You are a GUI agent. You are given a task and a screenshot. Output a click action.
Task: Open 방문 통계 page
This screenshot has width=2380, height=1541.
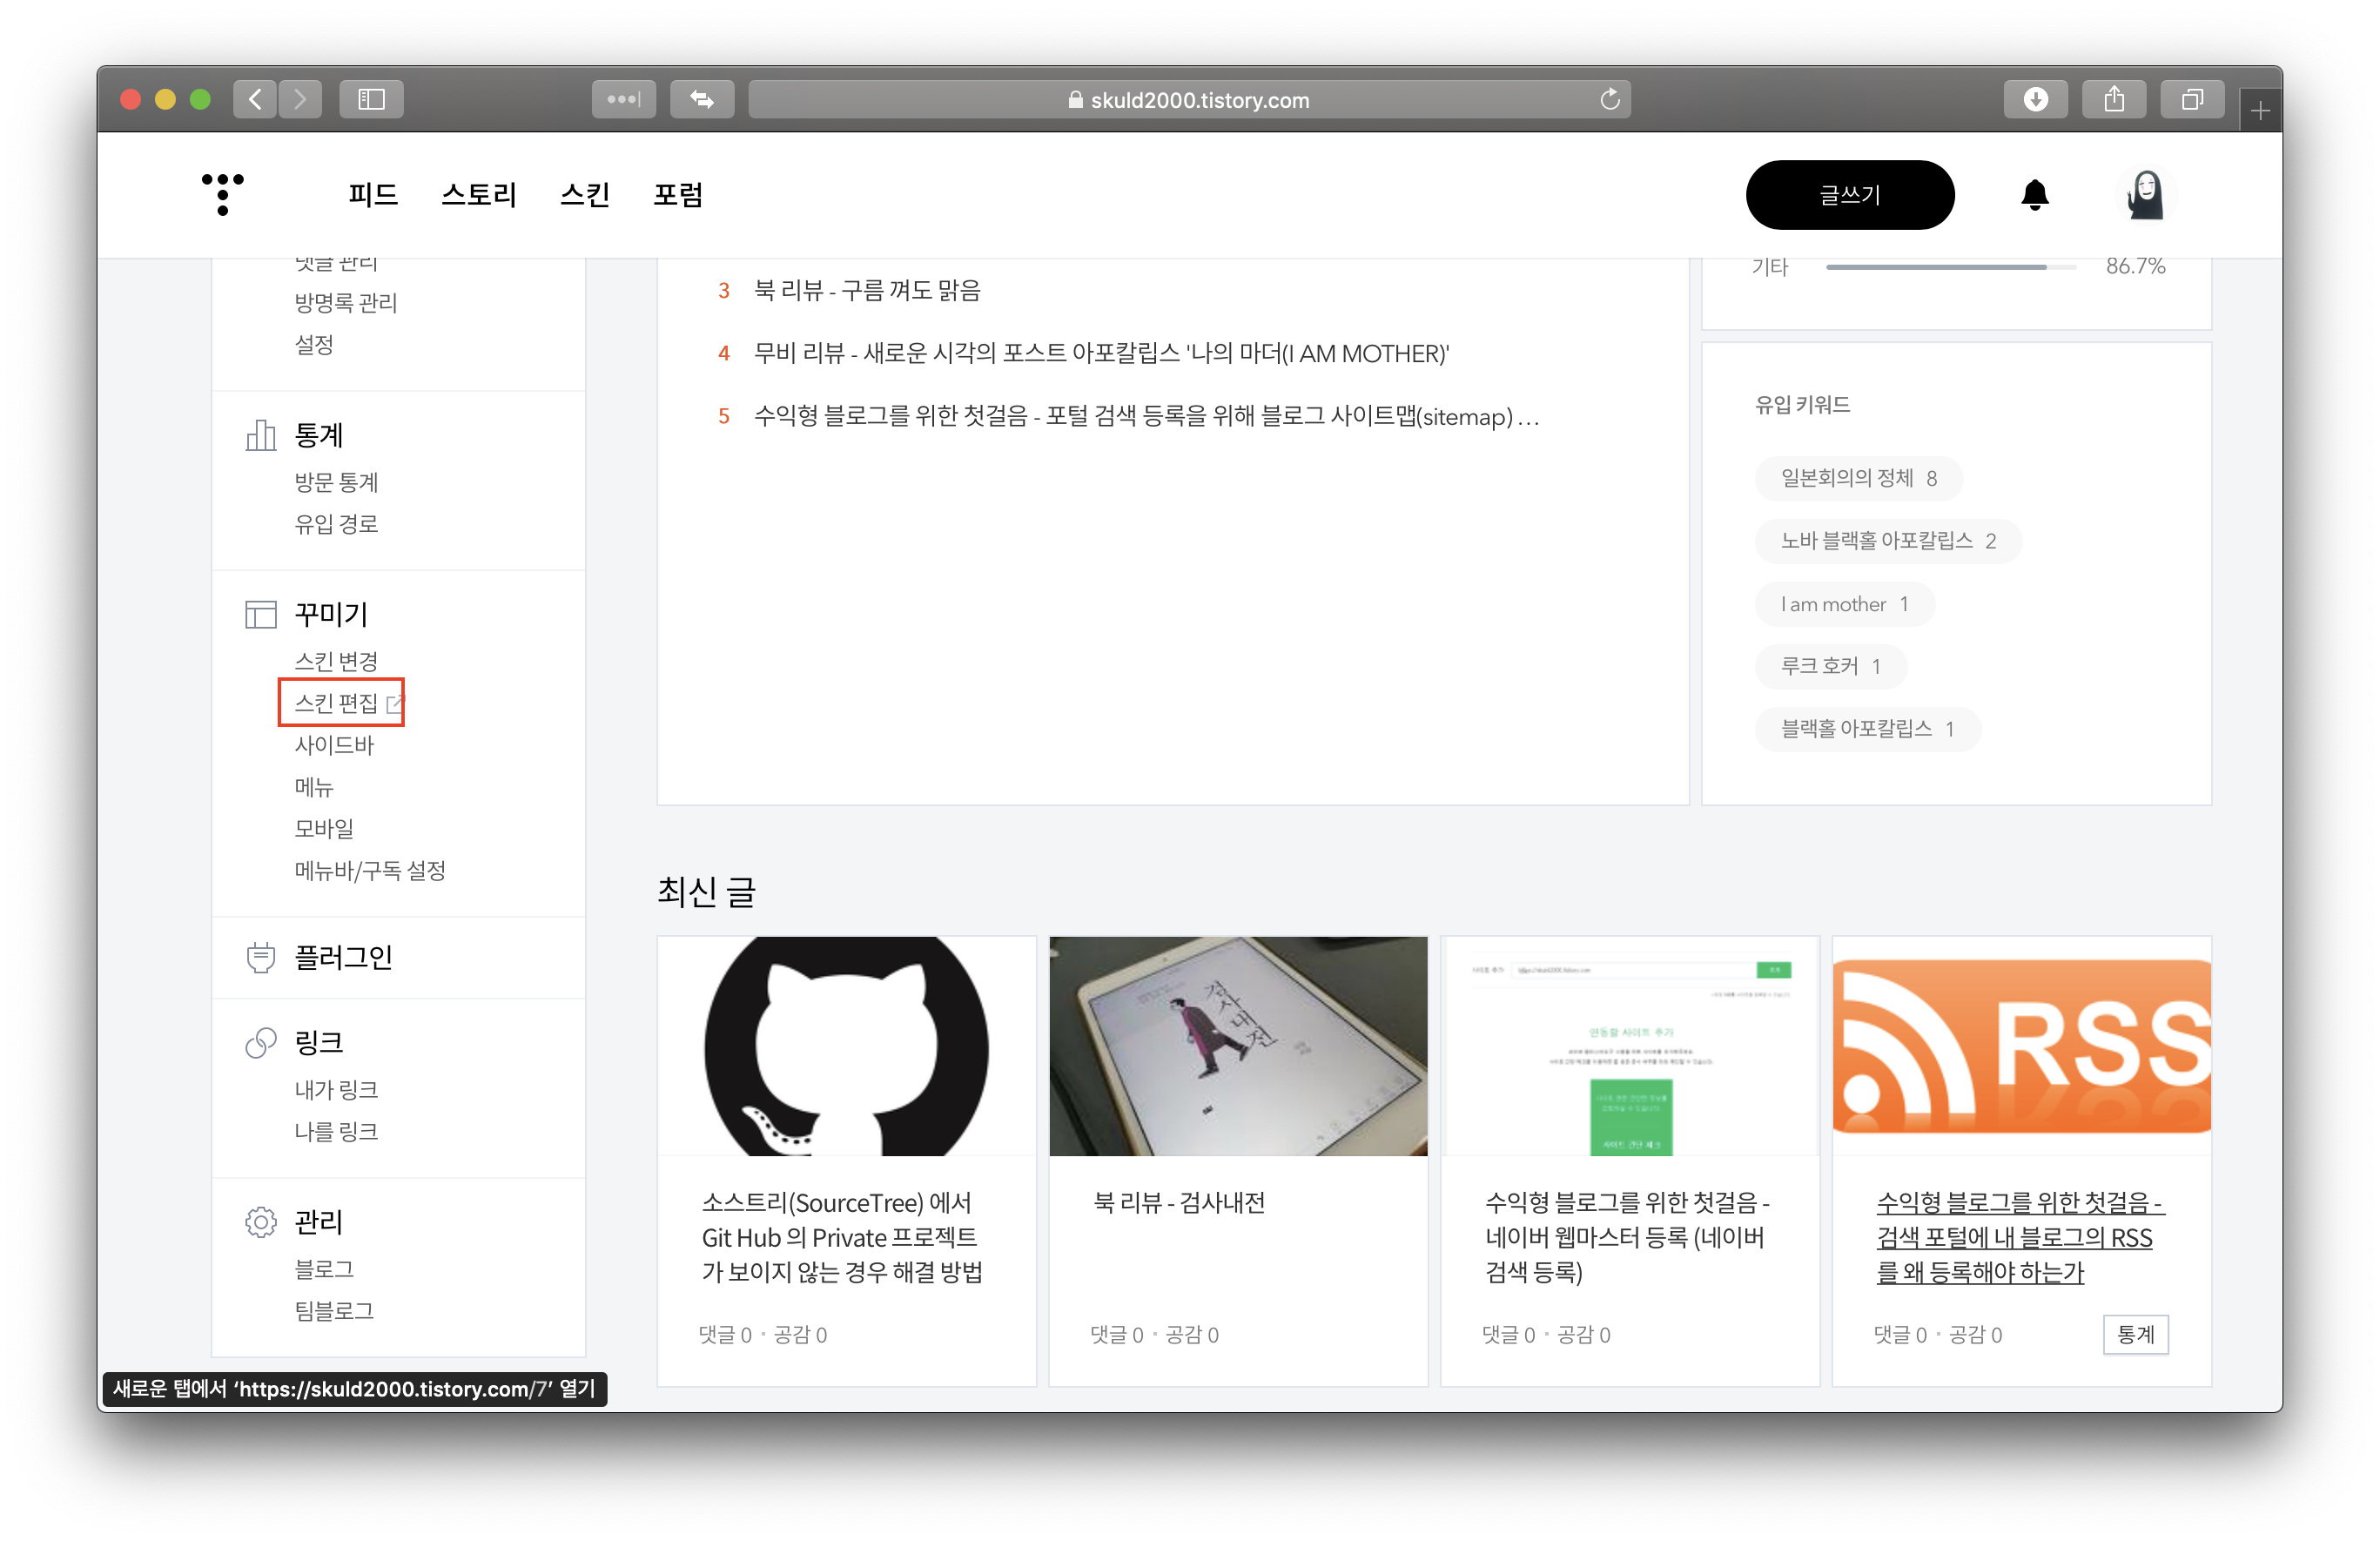click(336, 482)
